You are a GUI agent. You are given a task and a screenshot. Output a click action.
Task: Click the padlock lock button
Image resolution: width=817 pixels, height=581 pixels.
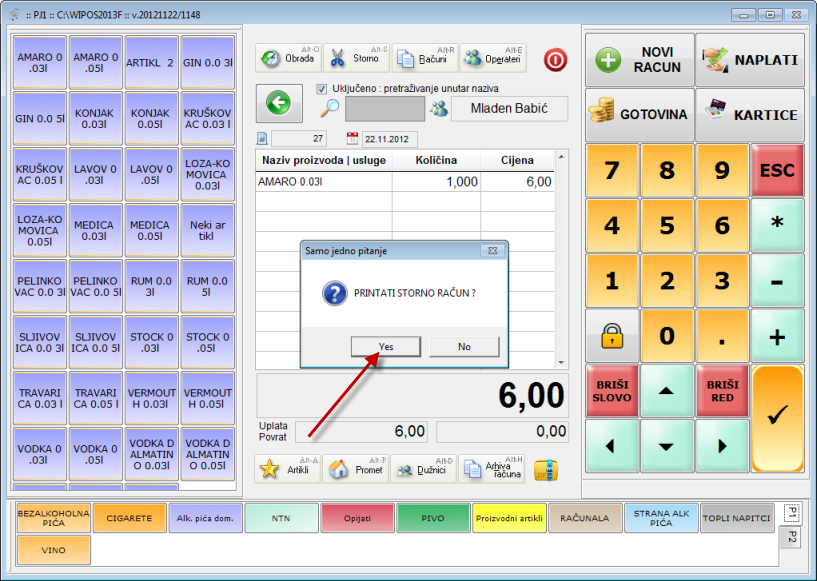[612, 337]
